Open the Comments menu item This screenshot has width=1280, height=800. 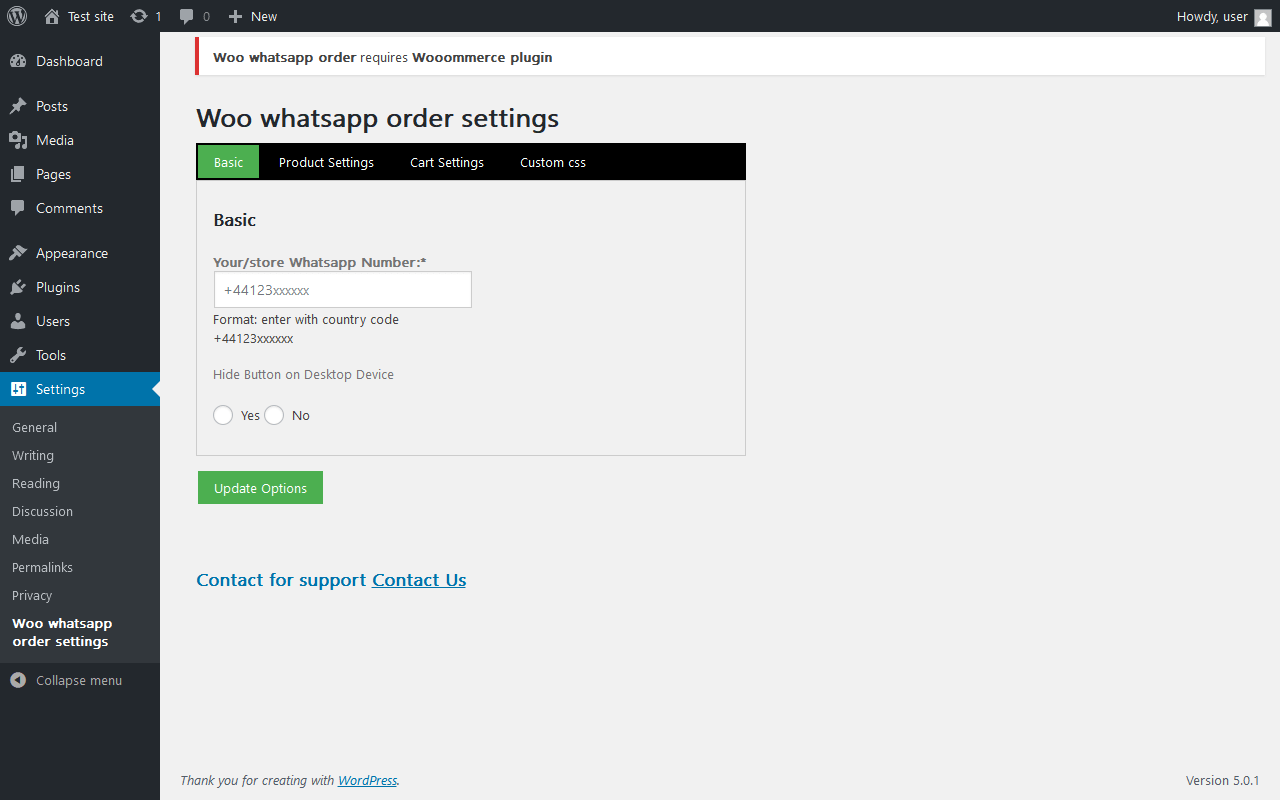pos(80,208)
